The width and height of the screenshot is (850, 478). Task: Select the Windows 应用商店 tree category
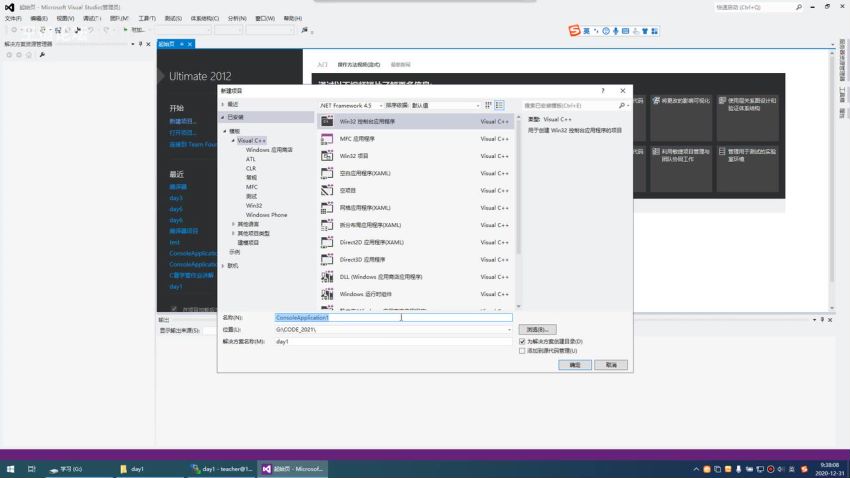269,150
